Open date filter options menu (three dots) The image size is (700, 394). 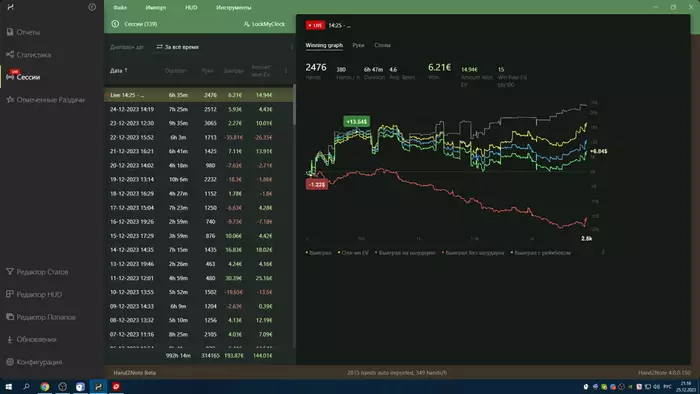click(x=292, y=47)
